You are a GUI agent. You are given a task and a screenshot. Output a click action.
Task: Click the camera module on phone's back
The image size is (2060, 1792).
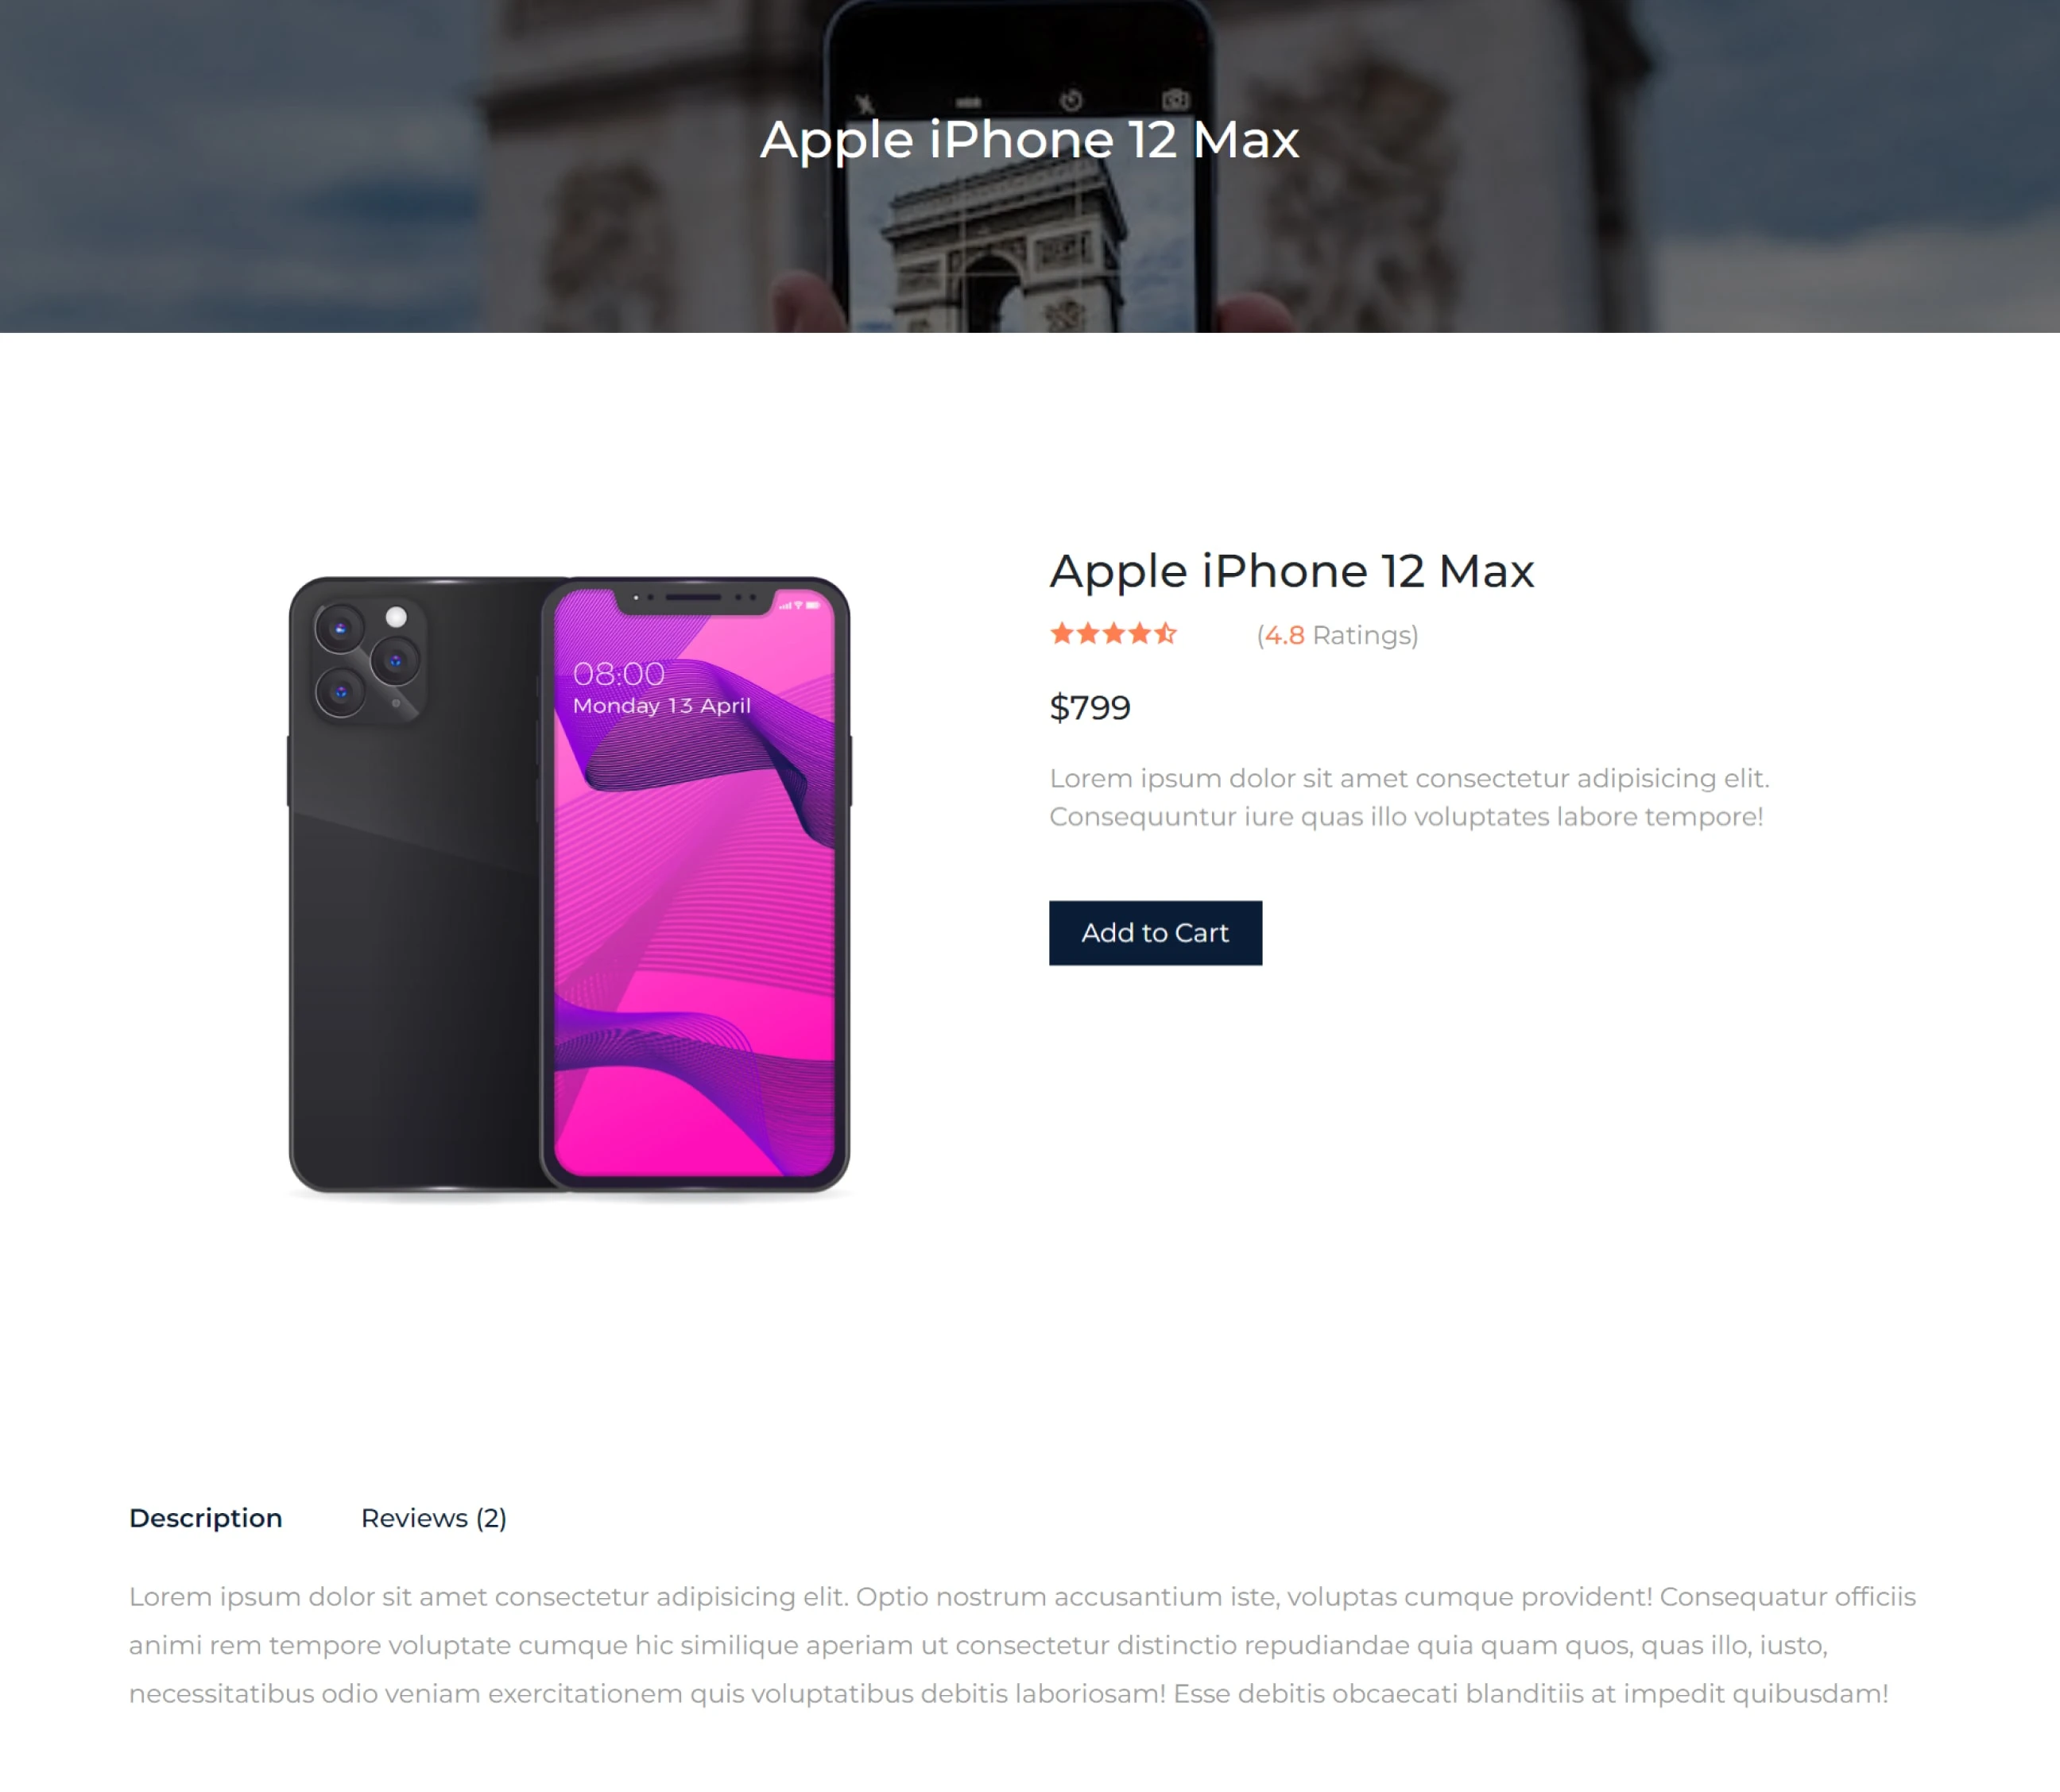click(x=368, y=660)
